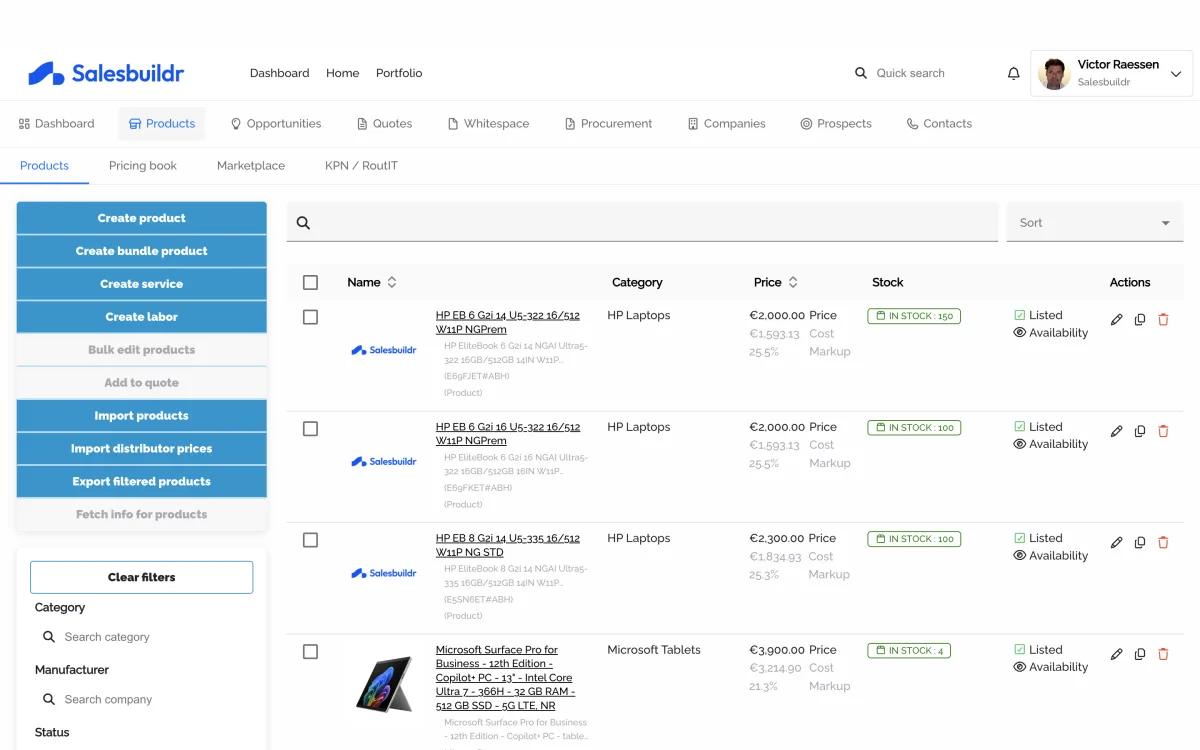Click the Microsoft Surface Pro thumbnail
Viewport: 1200px width, 750px height.
click(x=384, y=684)
